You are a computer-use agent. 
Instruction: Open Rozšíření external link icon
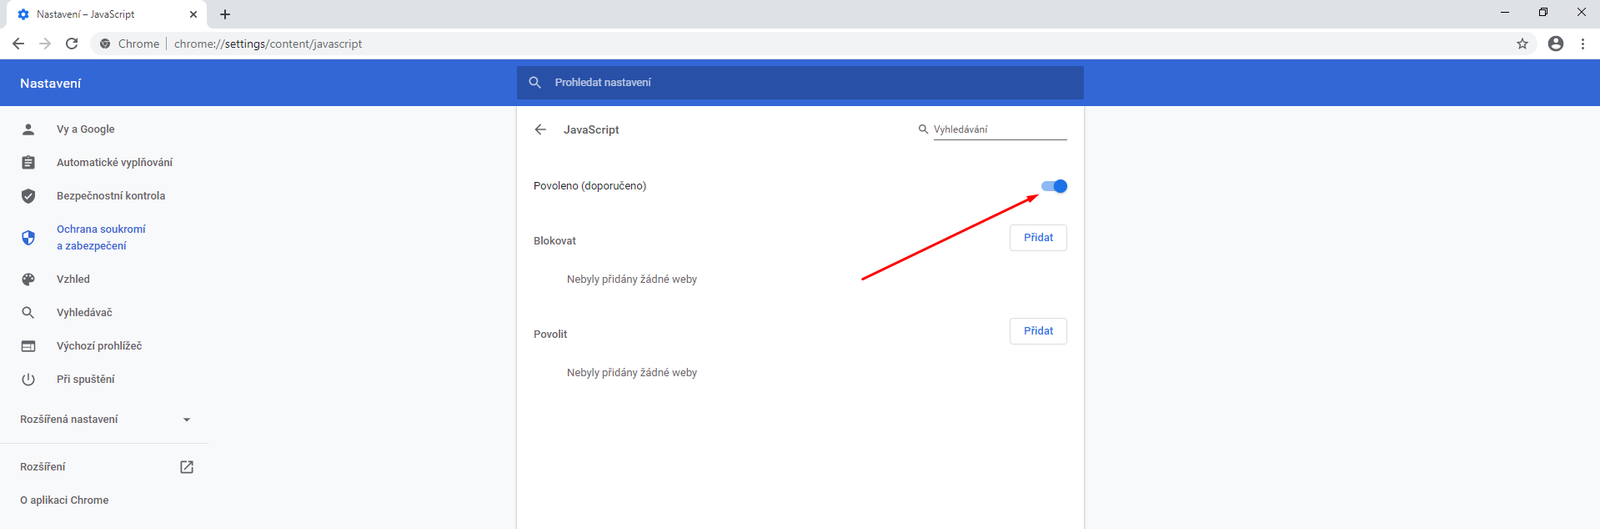point(186,467)
